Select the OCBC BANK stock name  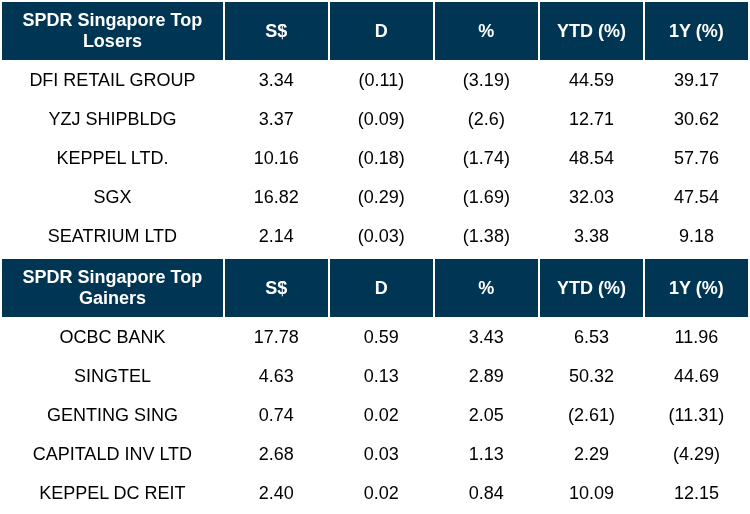[x=112, y=337]
